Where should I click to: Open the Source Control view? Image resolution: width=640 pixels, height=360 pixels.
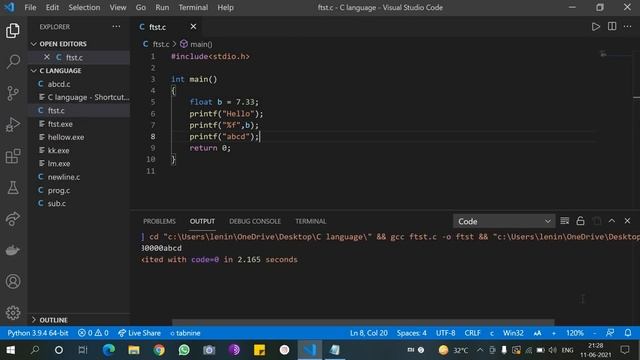tap(13, 93)
